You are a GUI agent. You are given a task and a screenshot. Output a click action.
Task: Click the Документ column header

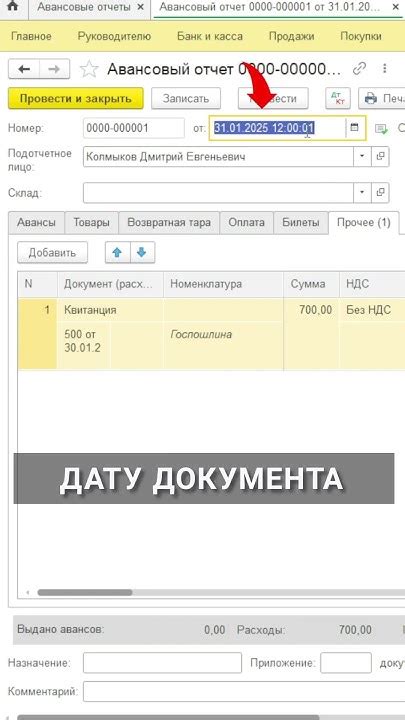click(x=110, y=284)
